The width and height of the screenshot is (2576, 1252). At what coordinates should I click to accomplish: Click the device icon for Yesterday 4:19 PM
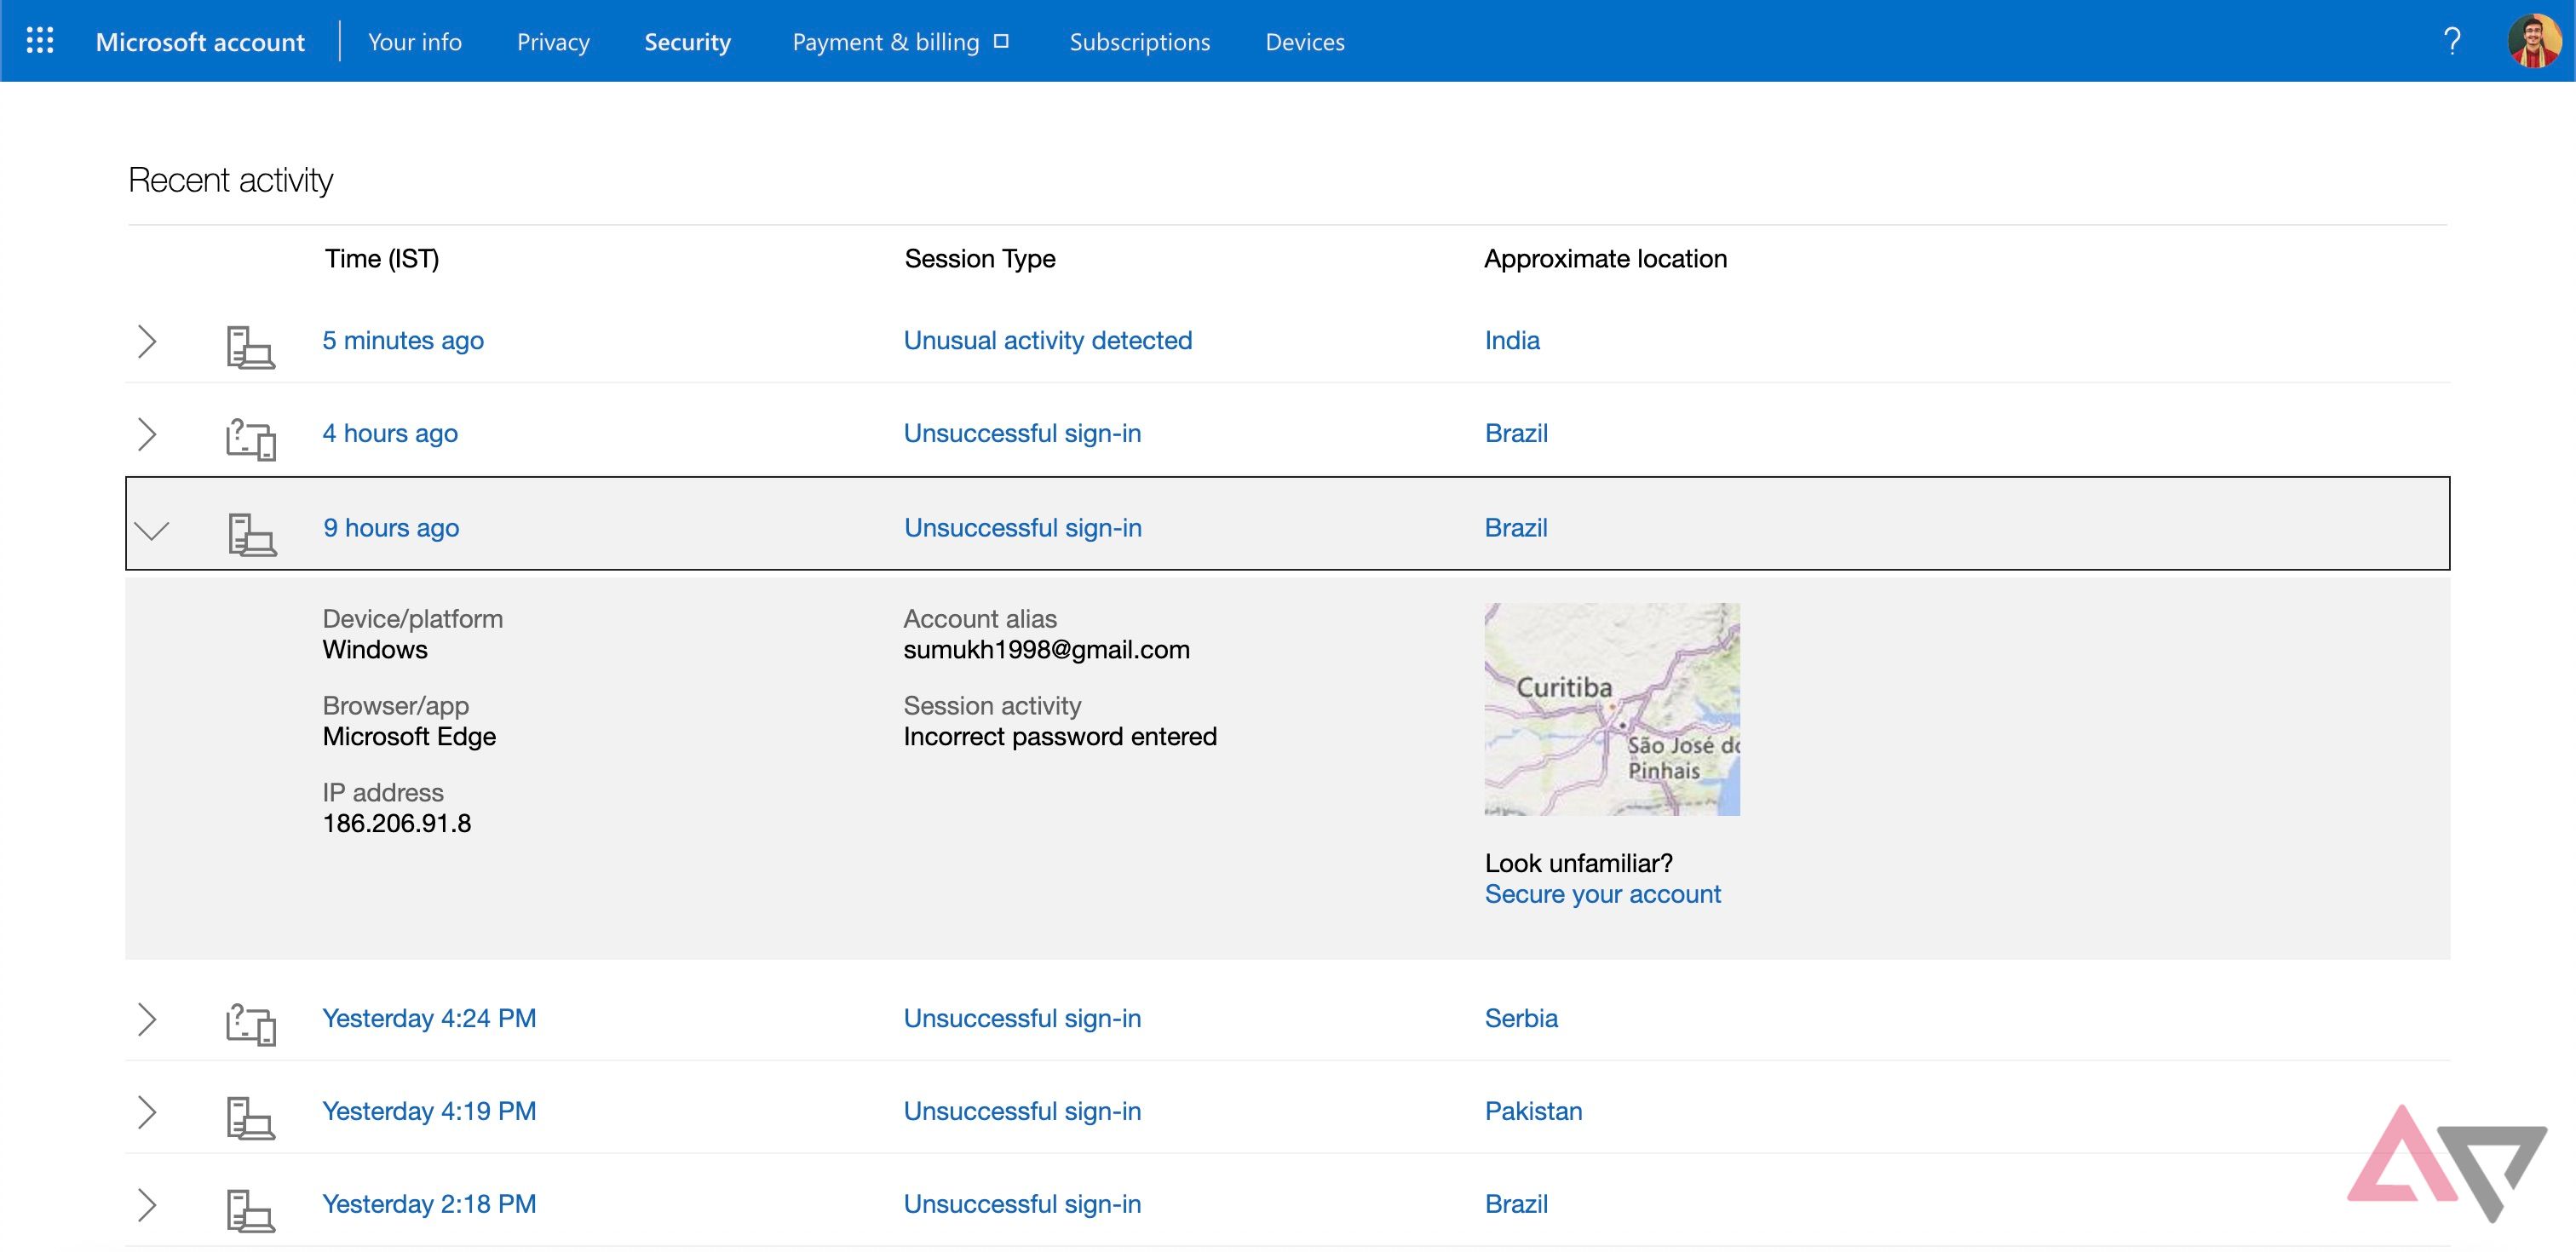(x=250, y=1118)
